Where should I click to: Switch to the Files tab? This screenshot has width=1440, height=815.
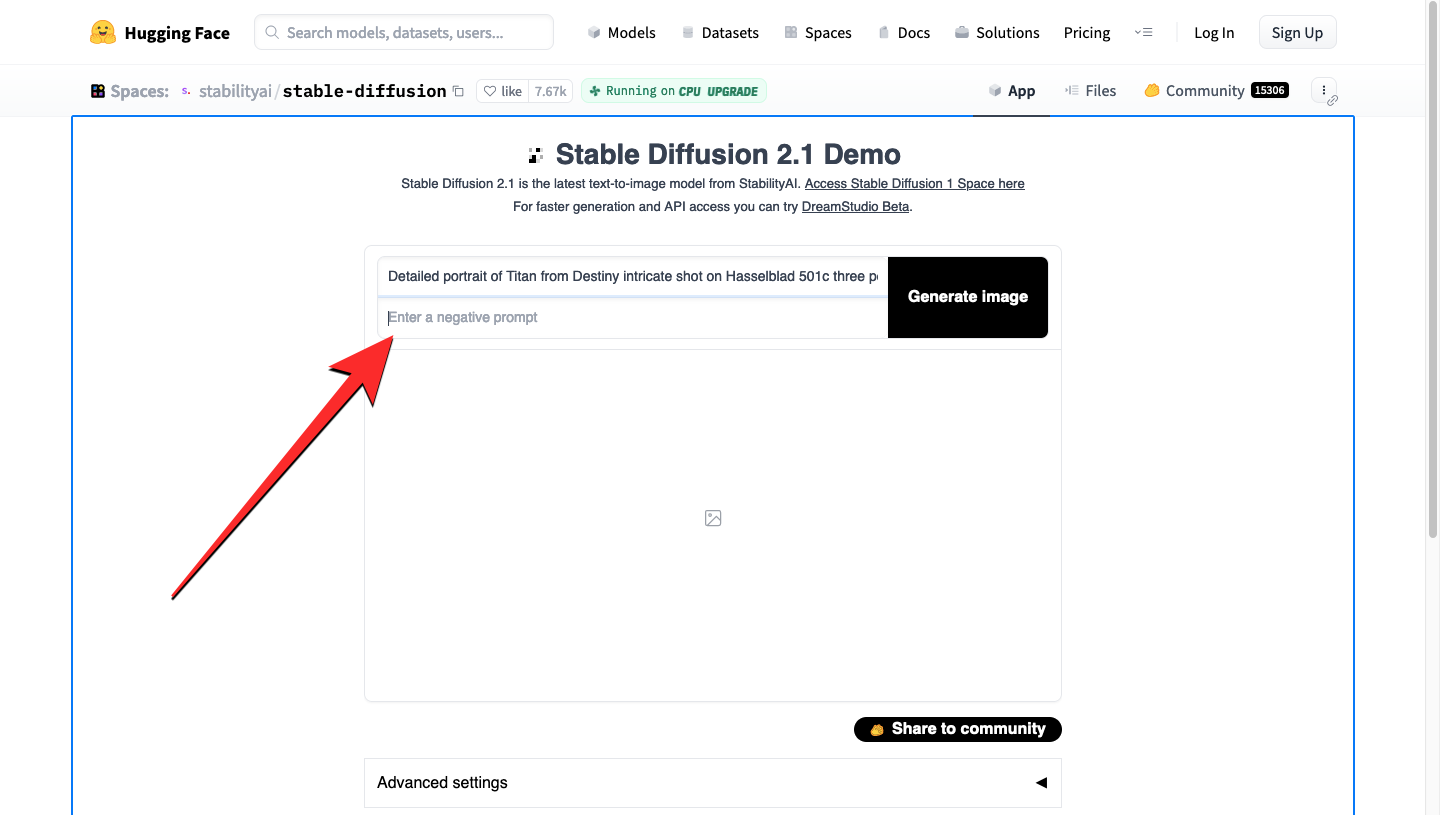click(1090, 91)
